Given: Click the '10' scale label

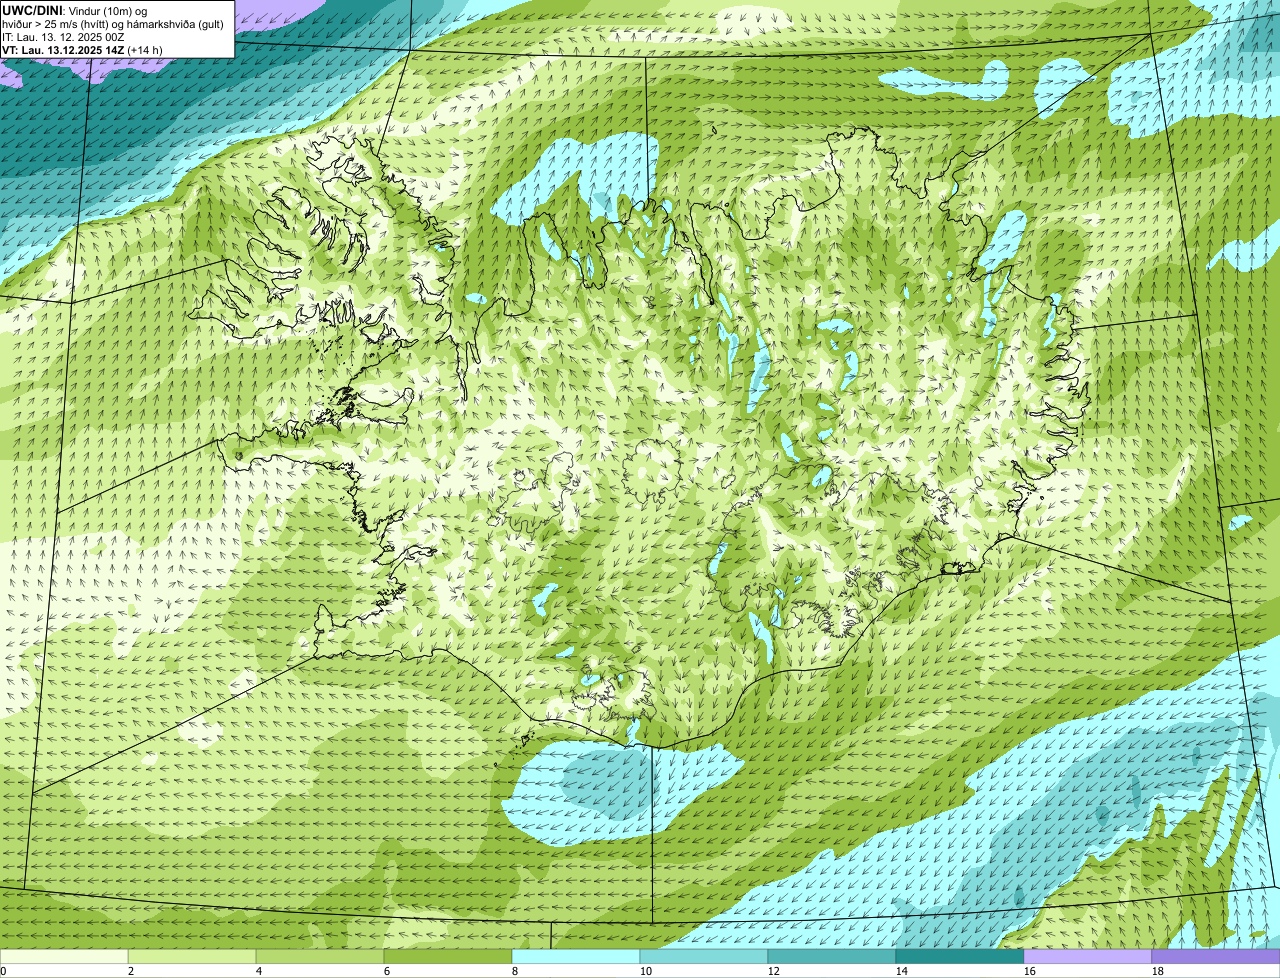Looking at the screenshot, I should [x=646, y=971].
